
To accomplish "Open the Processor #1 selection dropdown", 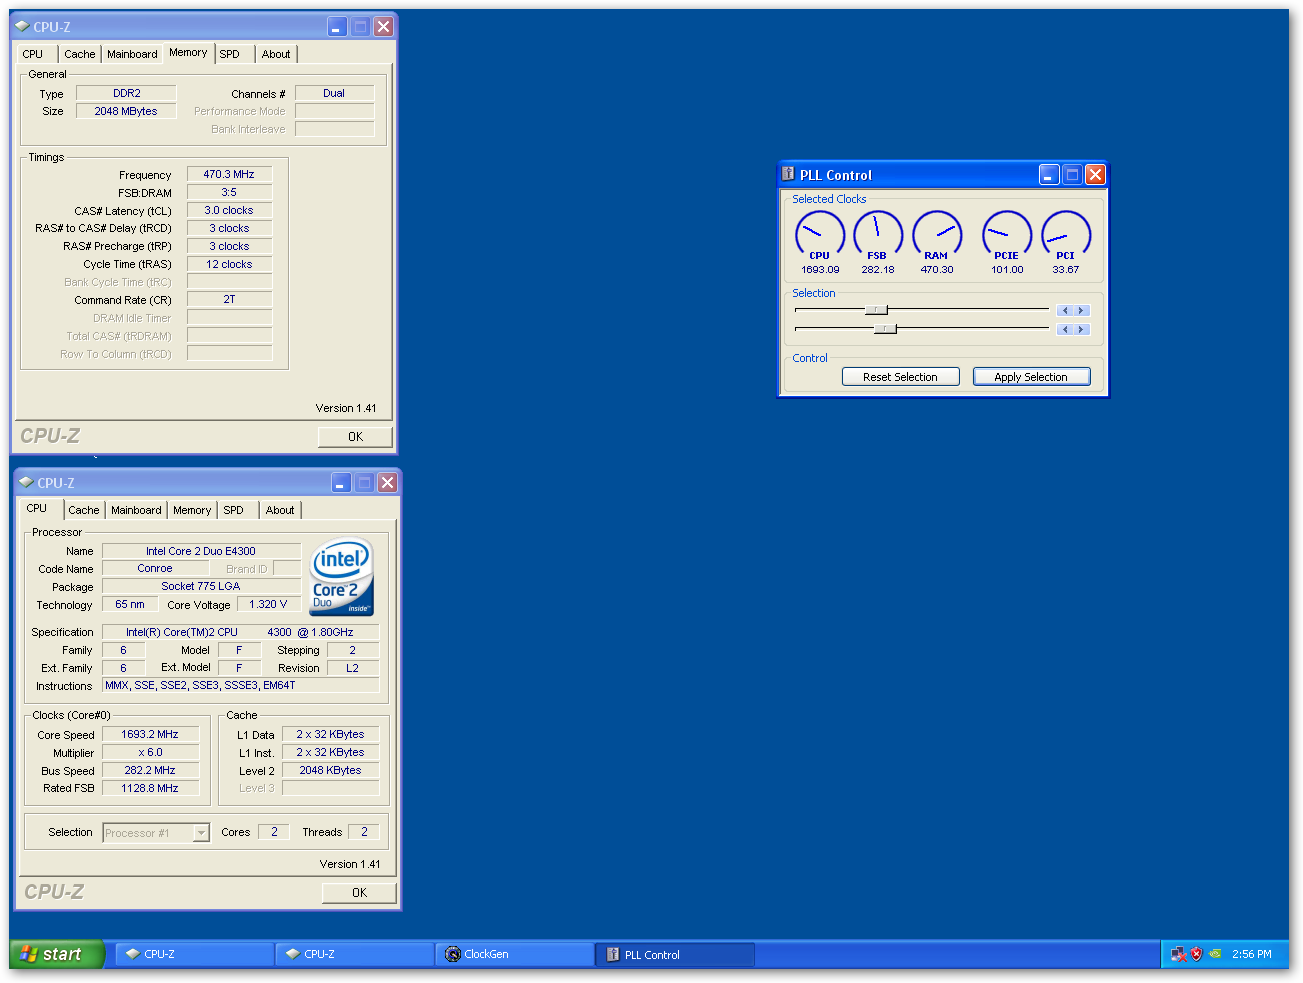I will [x=201, y=832].
